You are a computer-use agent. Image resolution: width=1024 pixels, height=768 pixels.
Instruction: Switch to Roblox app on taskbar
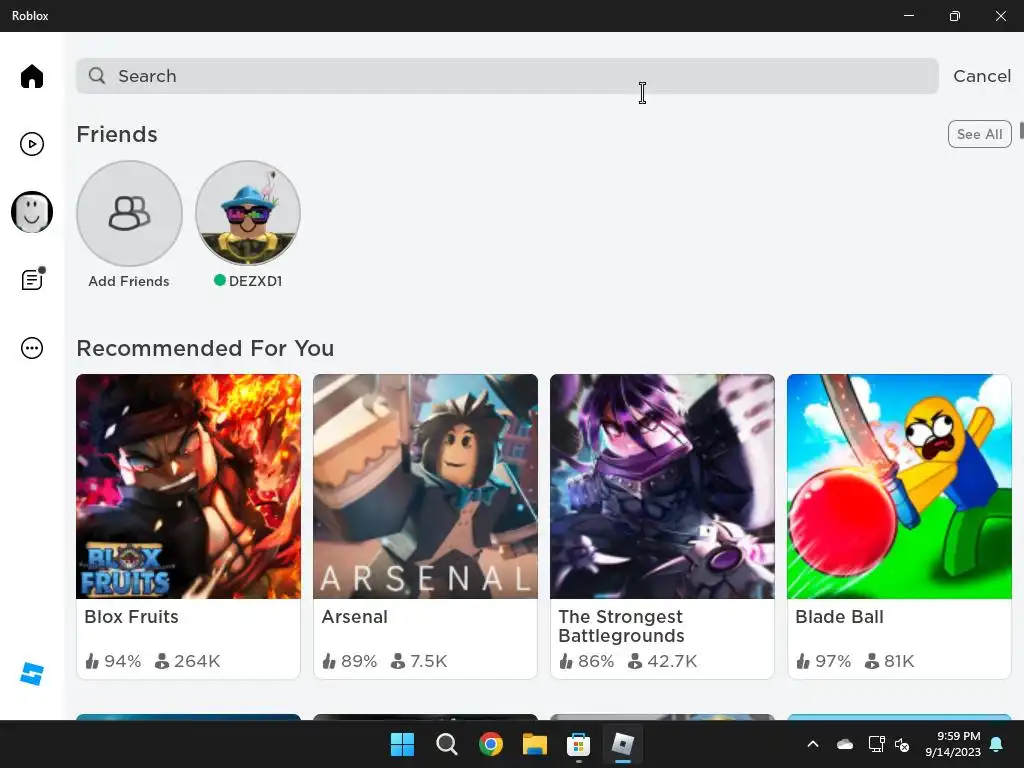pos(622,744)
